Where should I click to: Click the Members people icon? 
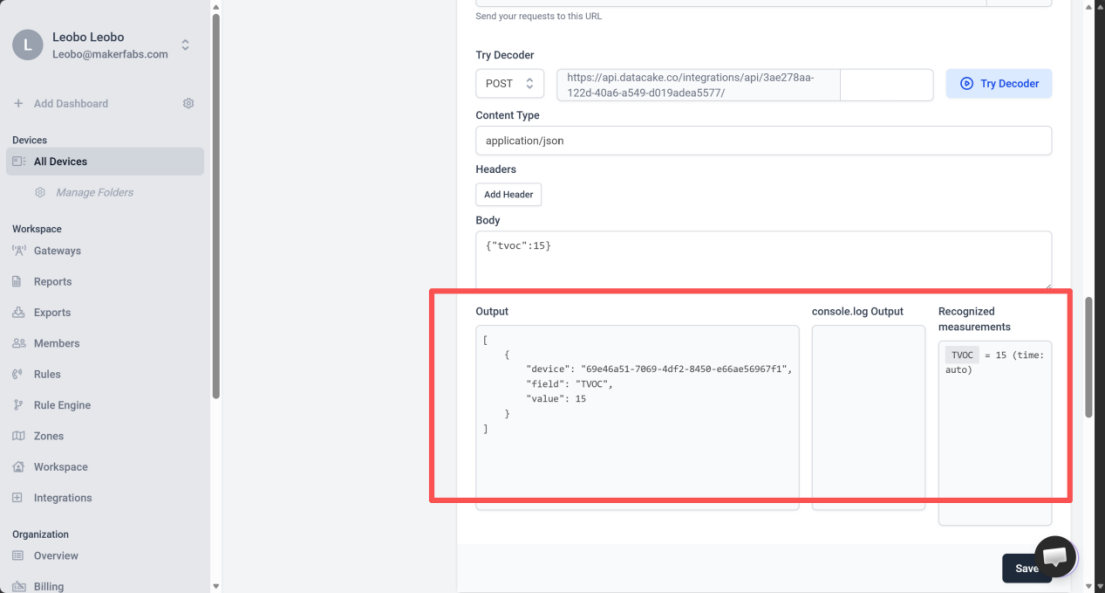coord(19,343)
